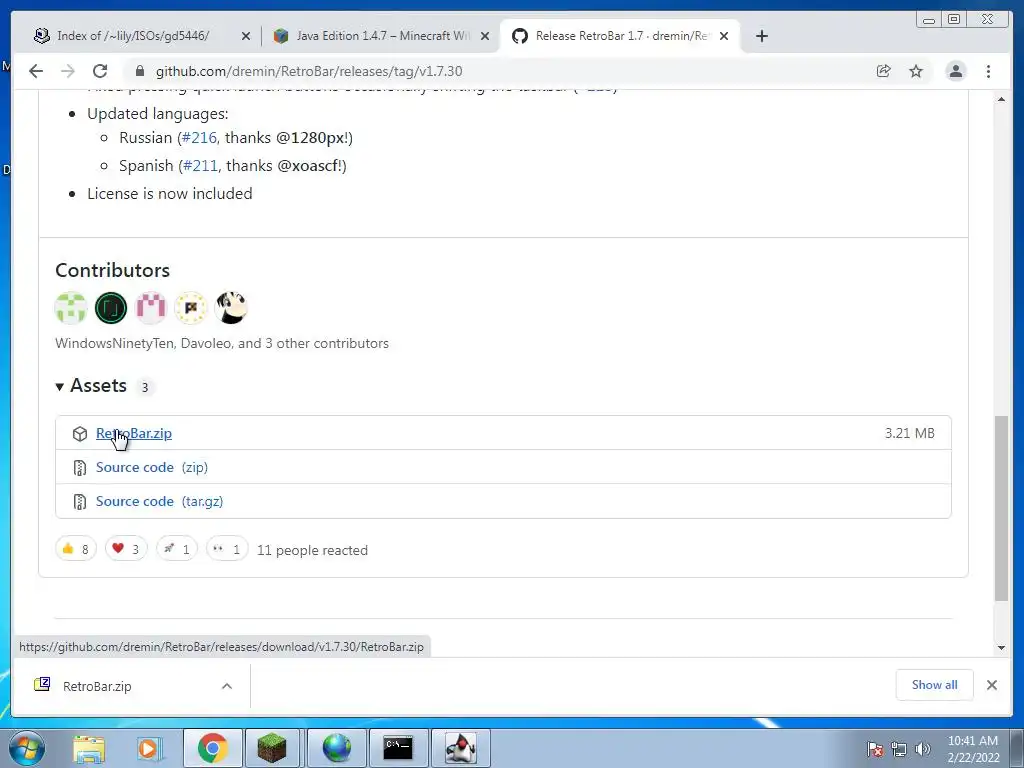The image size is (1024, 768).
Task: Click the zip file icon for Source code (zip)
Action: tap(80, 468)
